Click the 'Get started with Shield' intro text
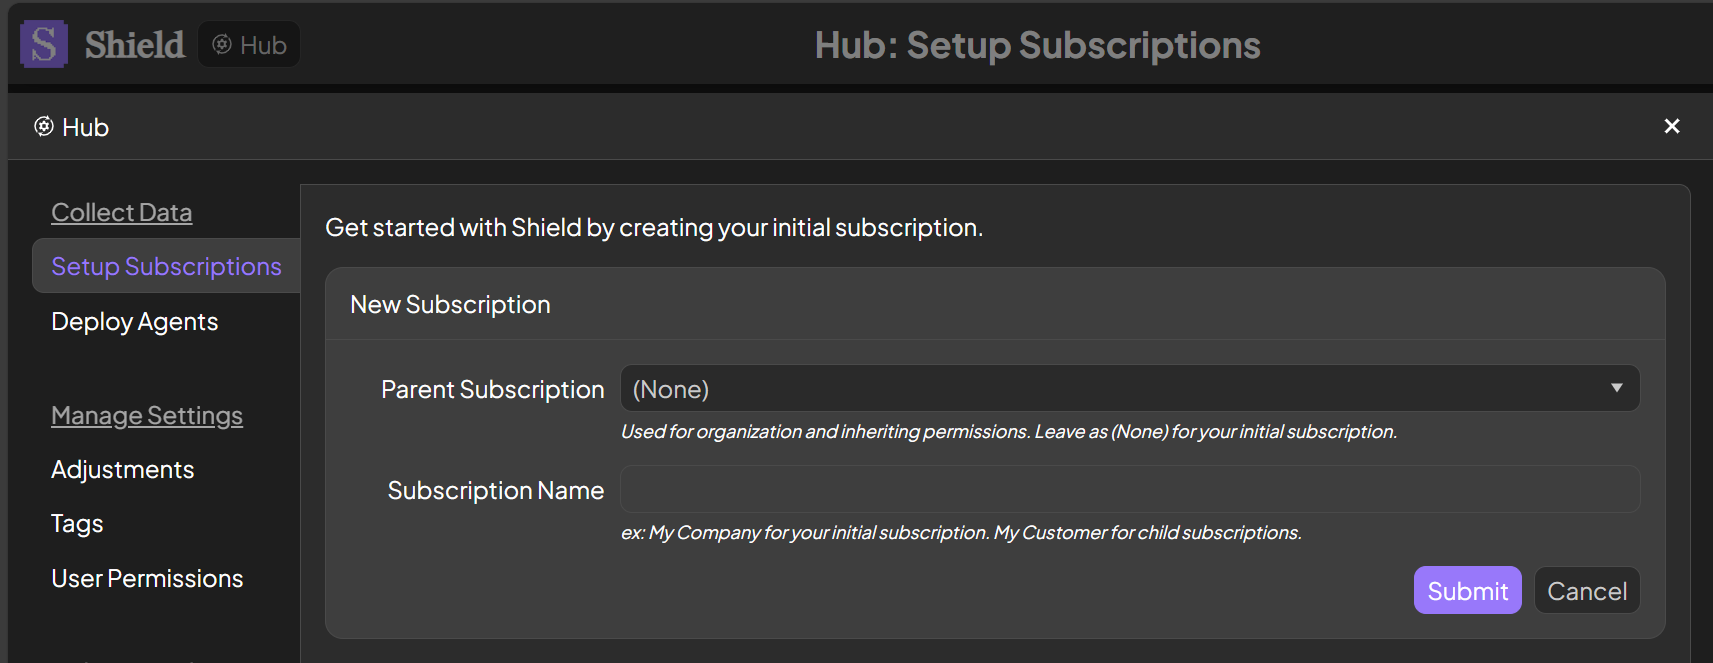 pyautogui.click(x=654, y=227)
